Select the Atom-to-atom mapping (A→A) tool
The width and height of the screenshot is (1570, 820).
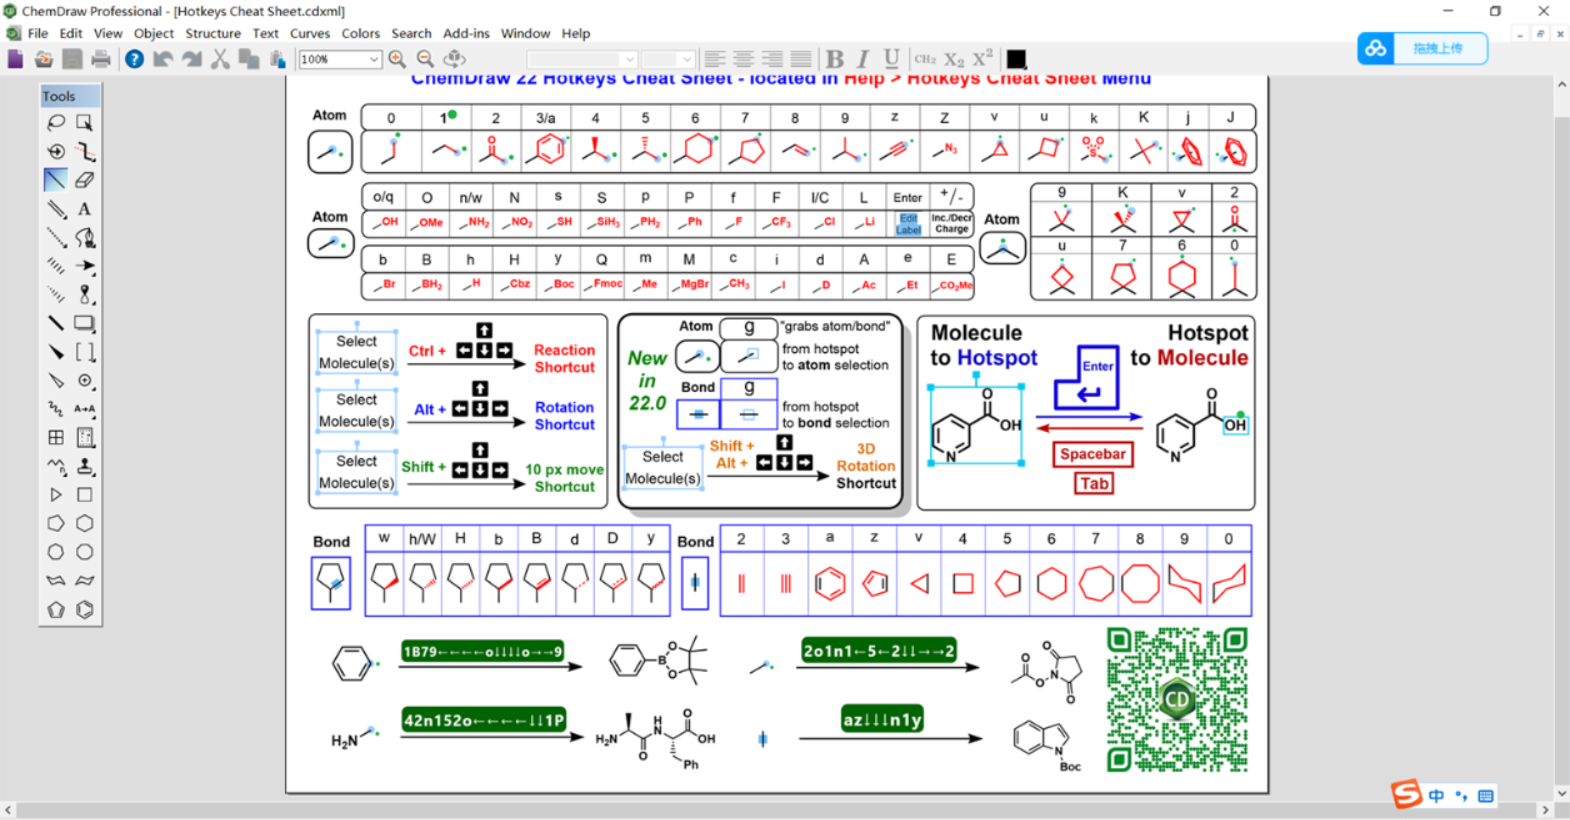click(x=85, y=409)
